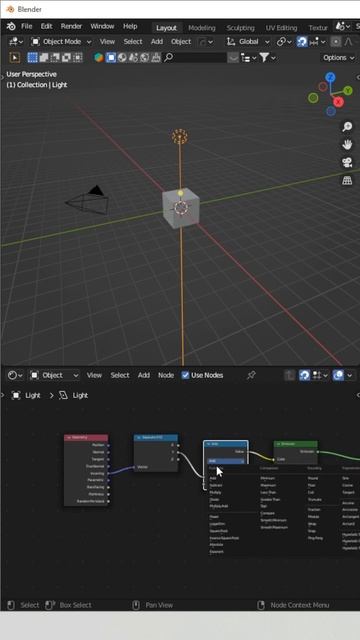Screen dimensions: 360x640
Task: Select the camera object in the viewport
Action: coord(88,201)
